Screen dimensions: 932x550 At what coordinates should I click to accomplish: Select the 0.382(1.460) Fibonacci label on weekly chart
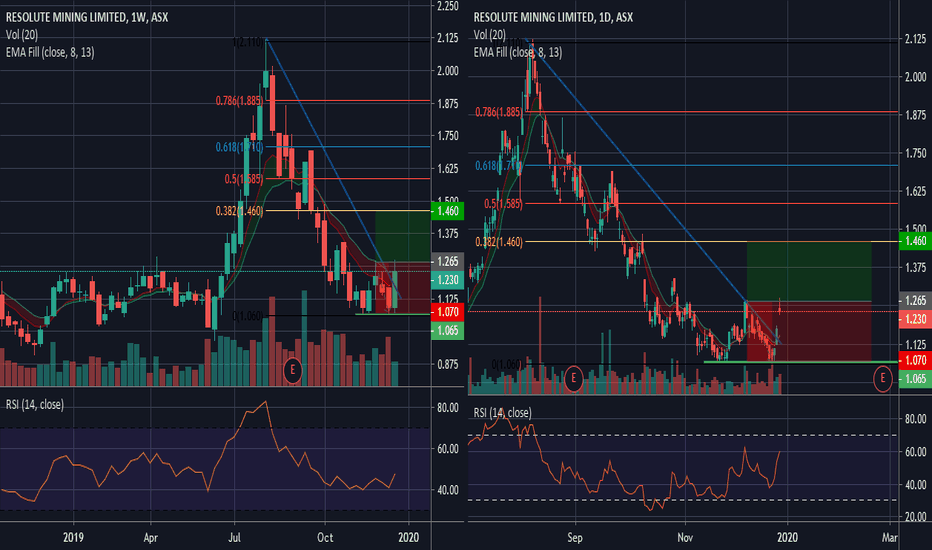[239, 211]
